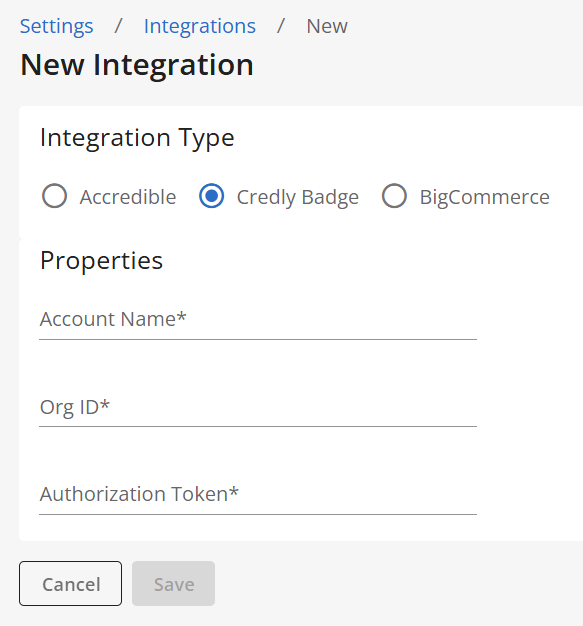Click the slash separator after Settings
The height and width of the screenshot is (626, 583).
[x=118, y=26]
